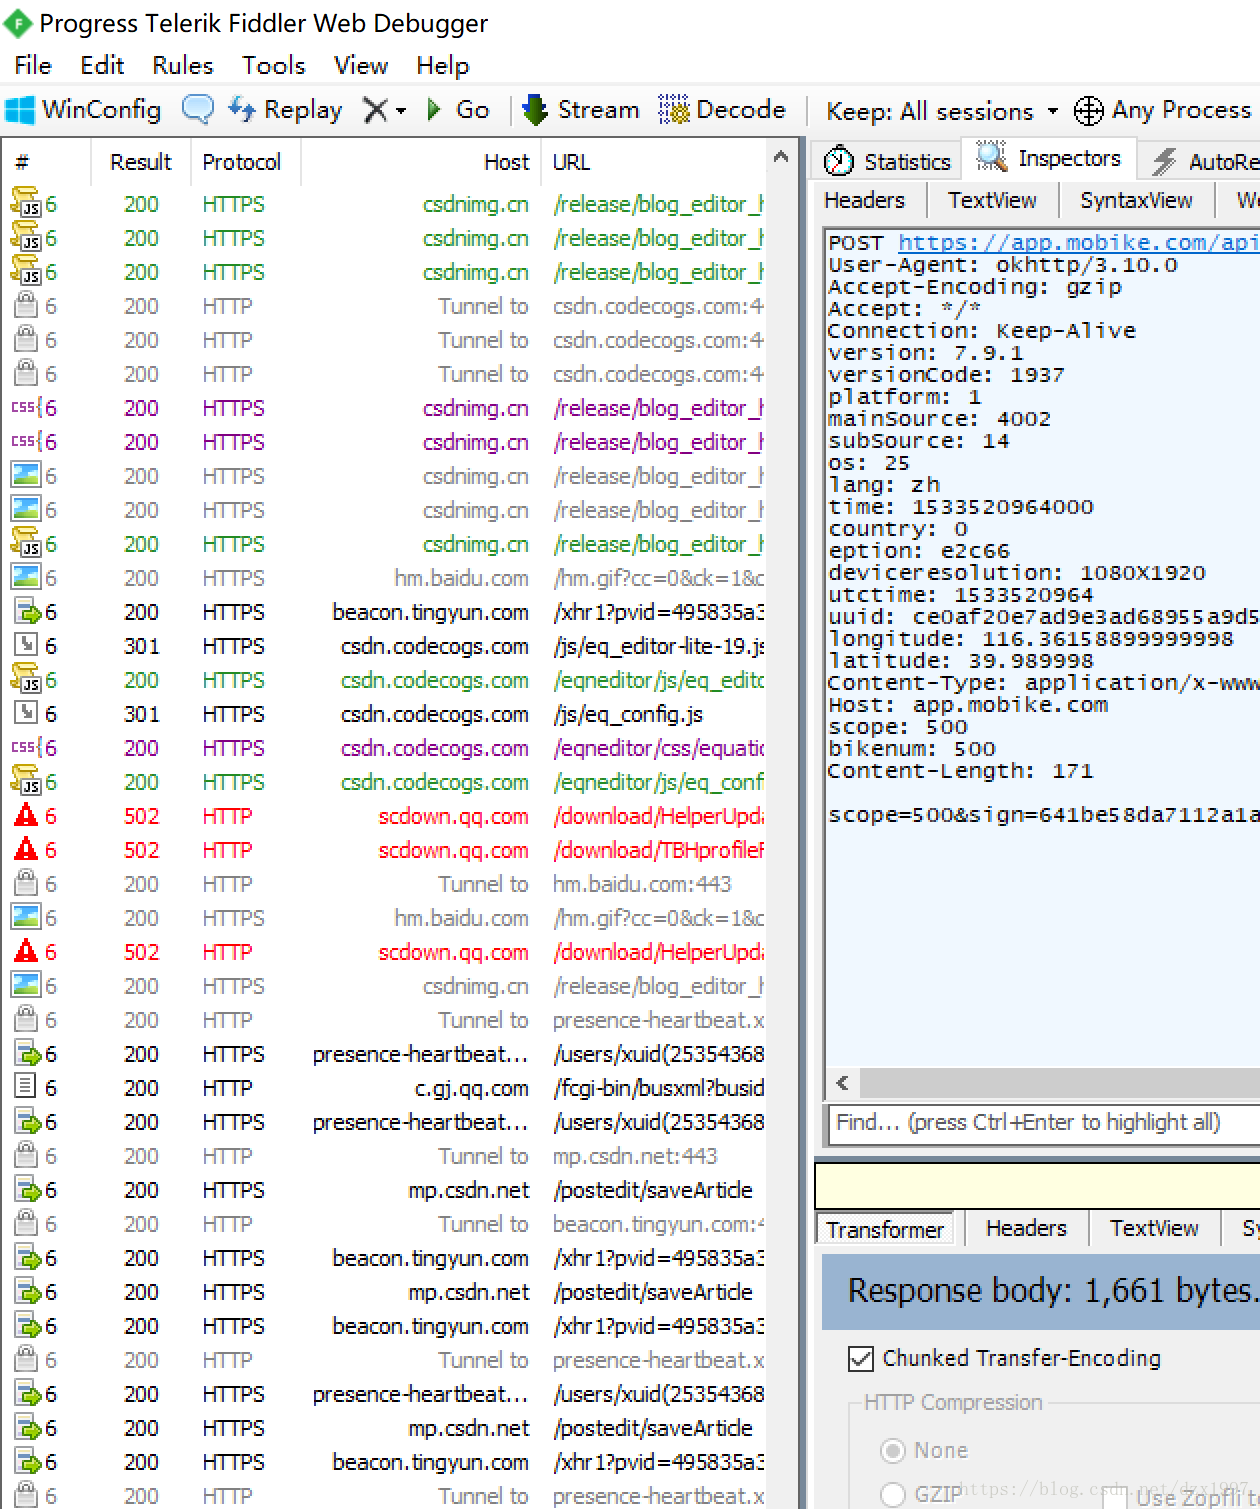Click lock icon for Tunnel to mp.csdn.net:443
Screen dimensions: 1260x1509
pos(26,1156)
